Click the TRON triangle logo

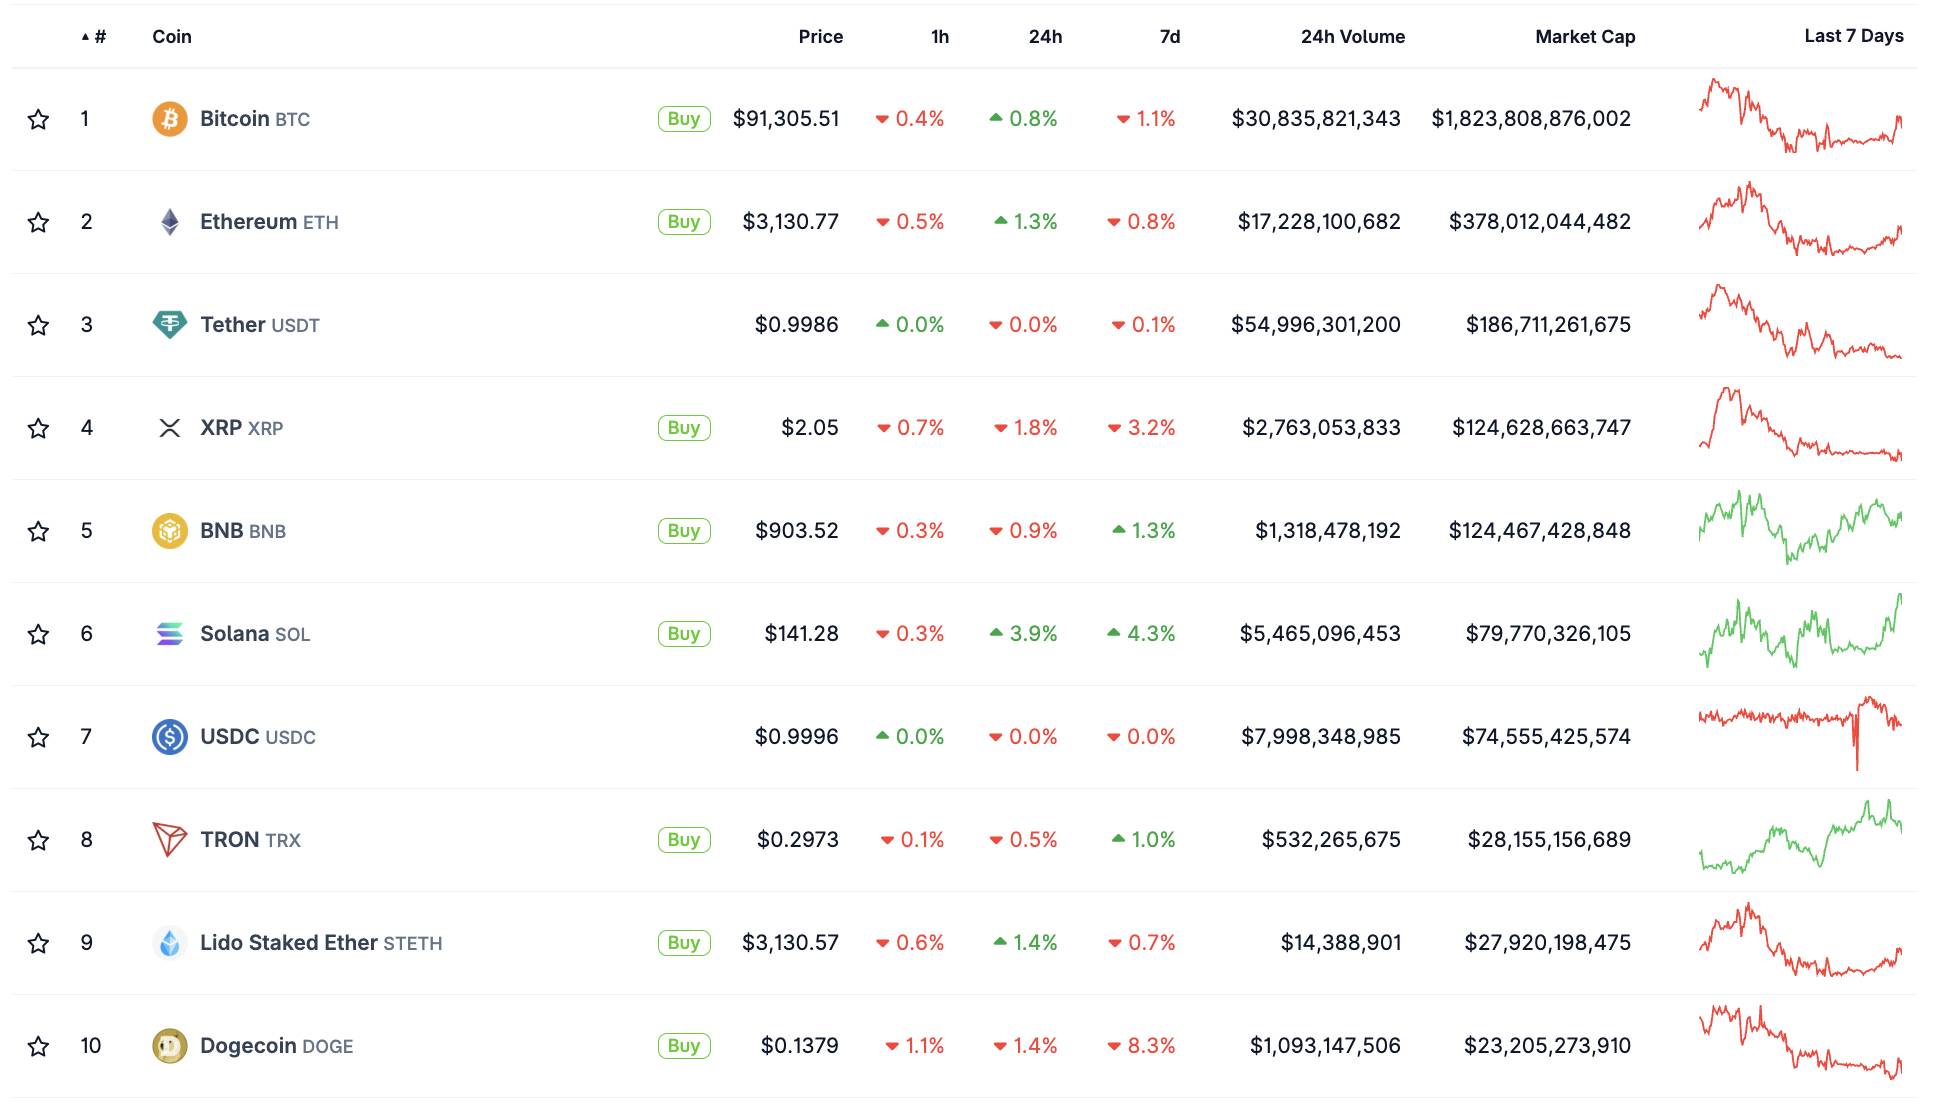169,840
